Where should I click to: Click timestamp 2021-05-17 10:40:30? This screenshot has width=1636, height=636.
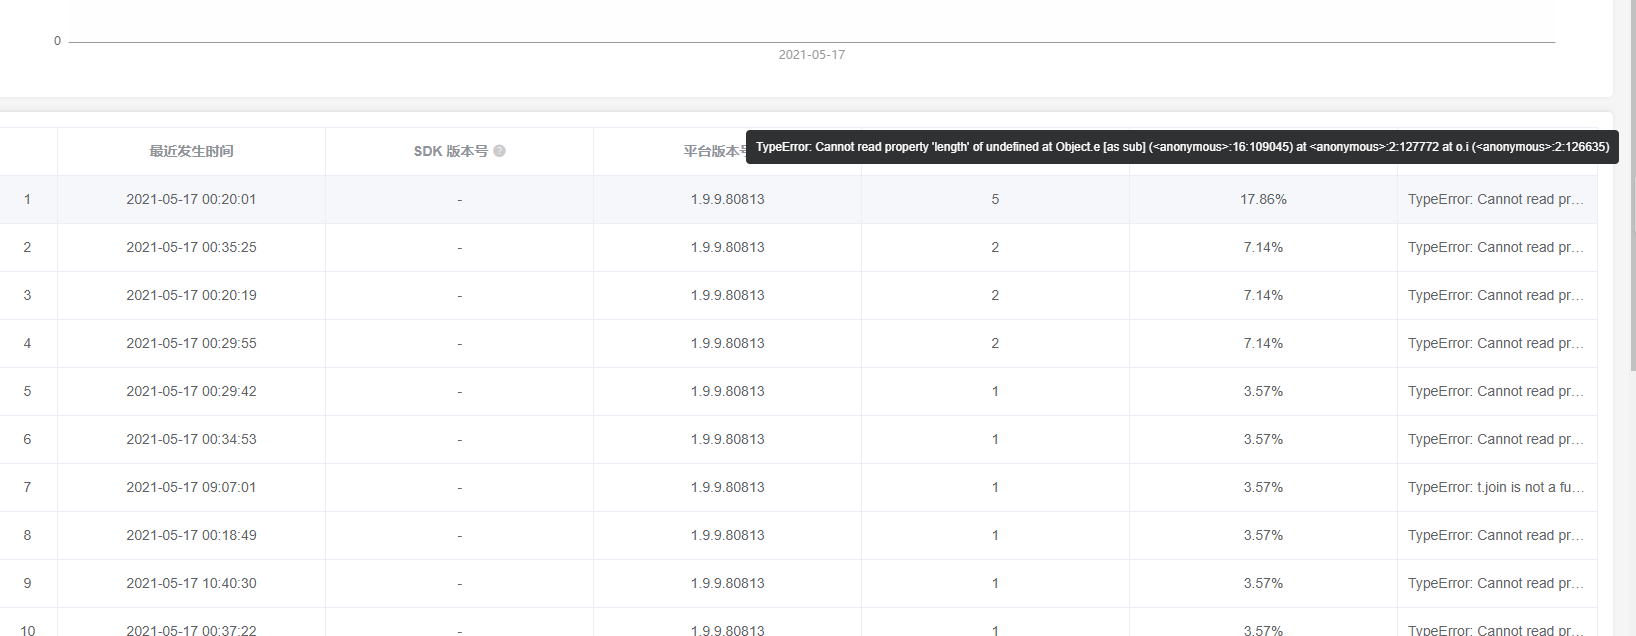pos(191,583)
